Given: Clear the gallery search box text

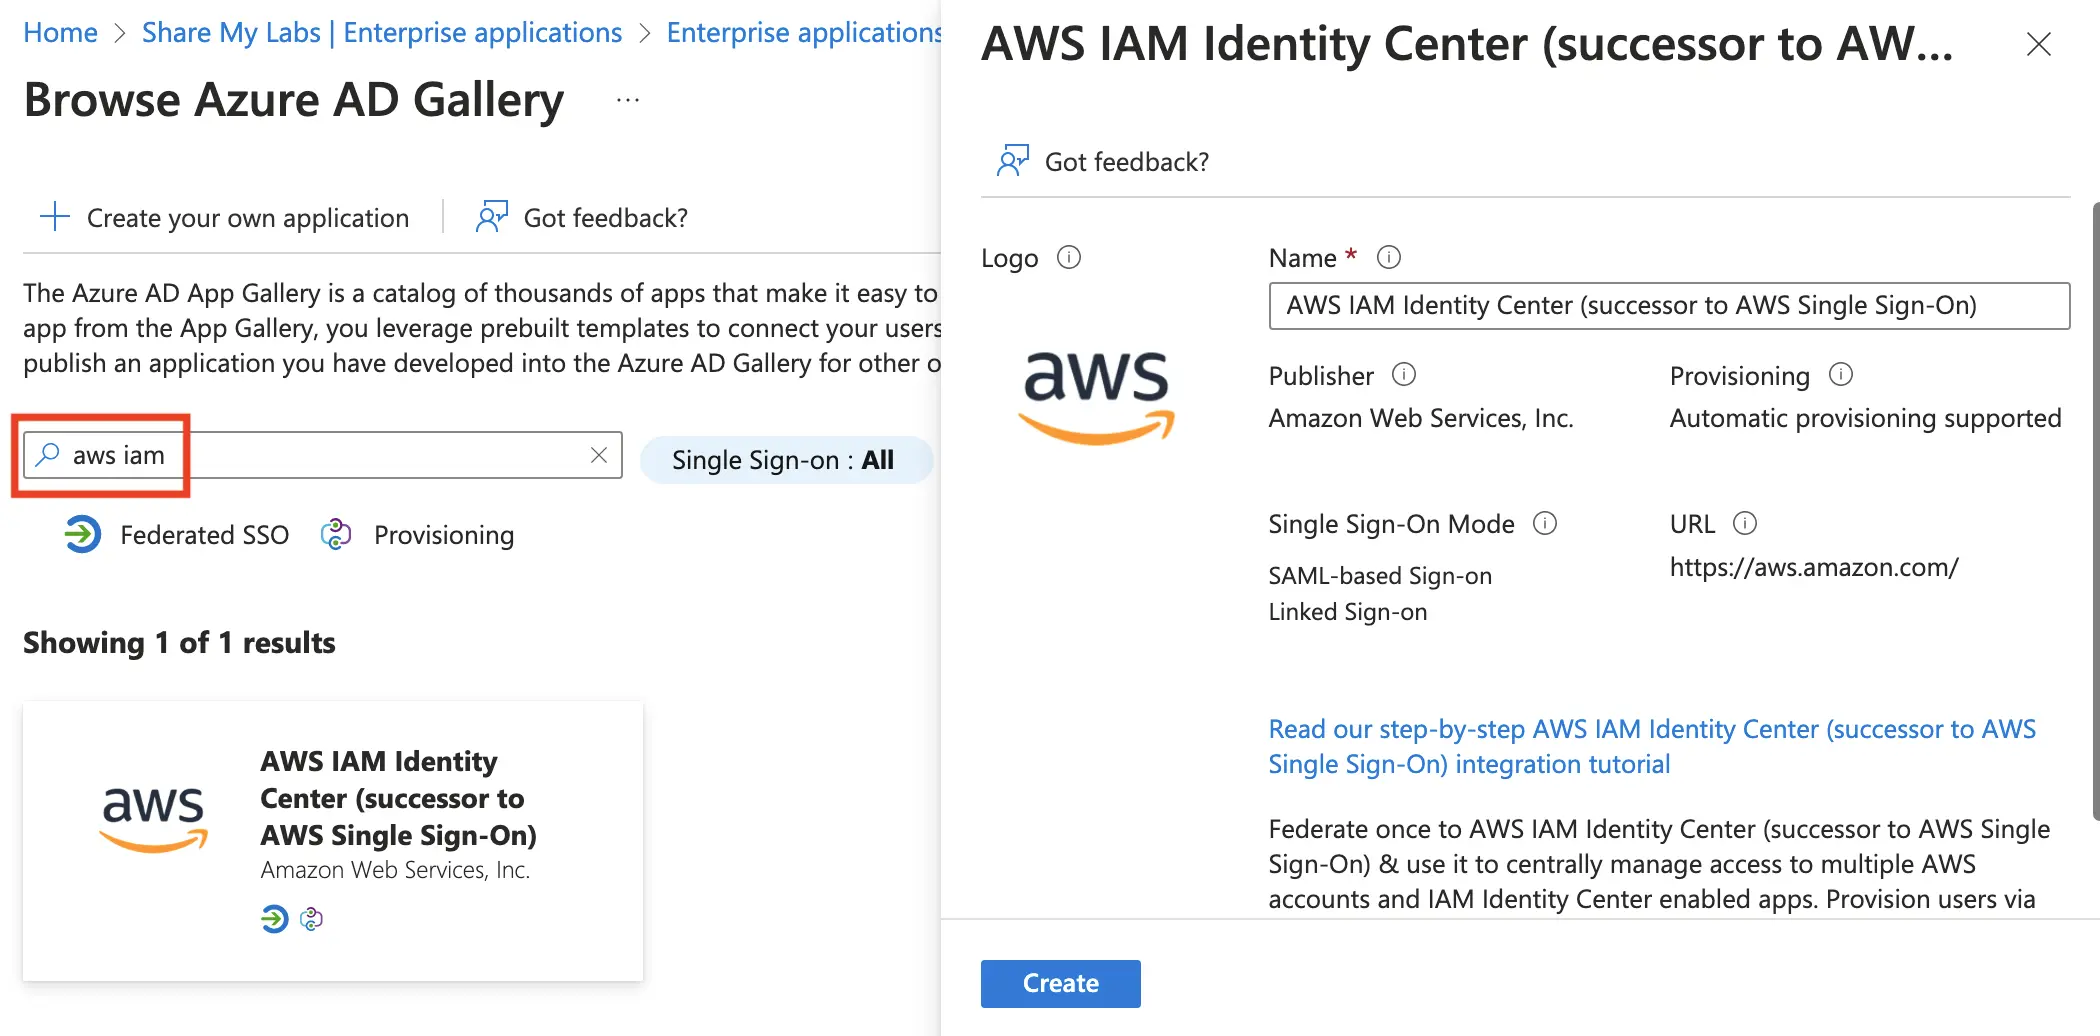Looking at the screenshot, I should click(599, 455).
